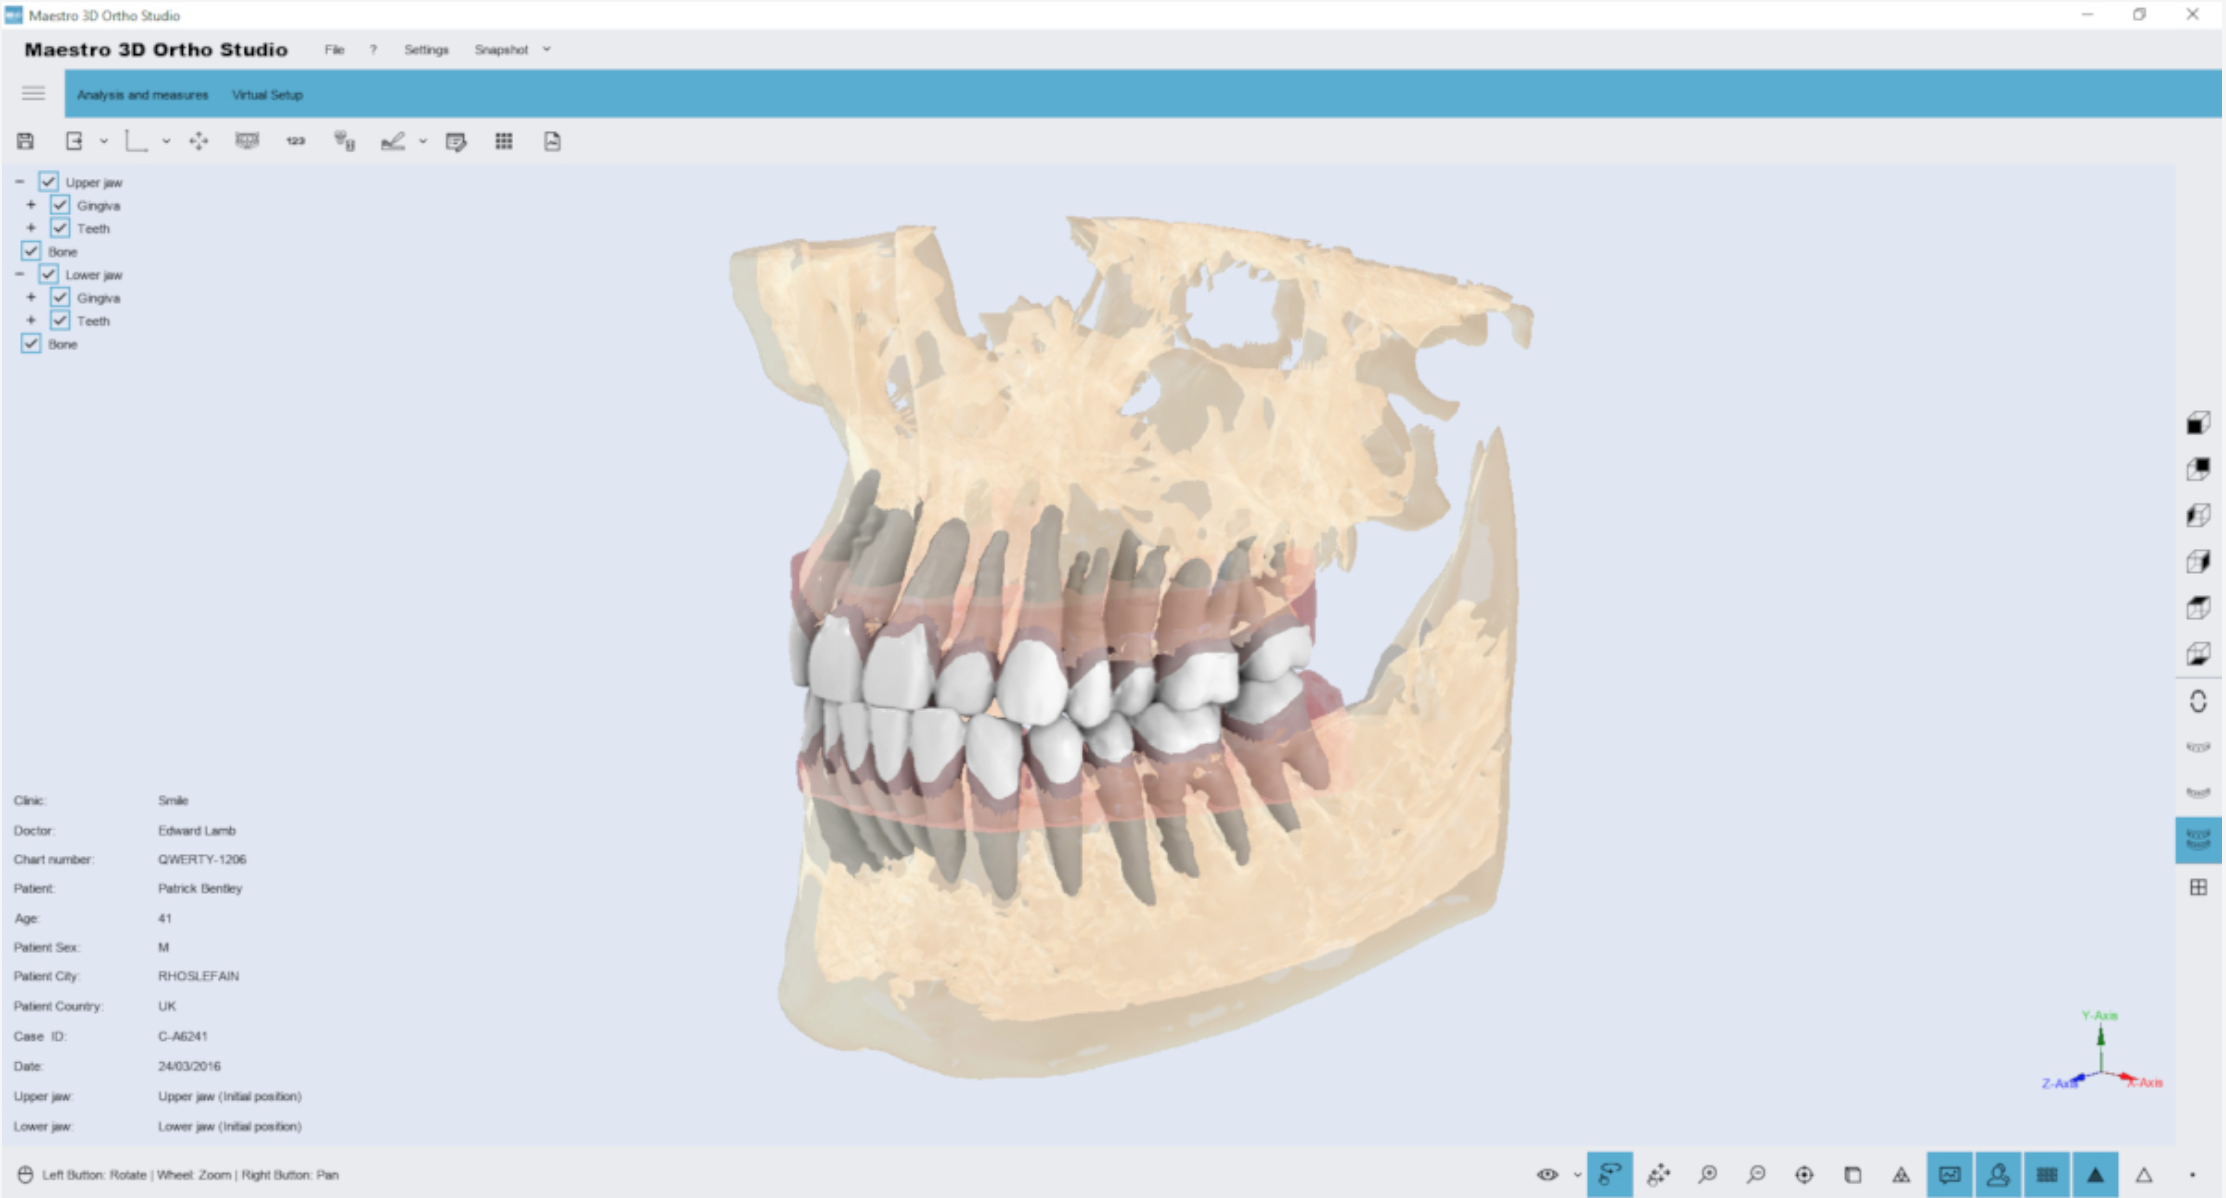Viewport: 2226px width, 1198px height.
Task: Open the Settings menu
Action: pos(426,49)
